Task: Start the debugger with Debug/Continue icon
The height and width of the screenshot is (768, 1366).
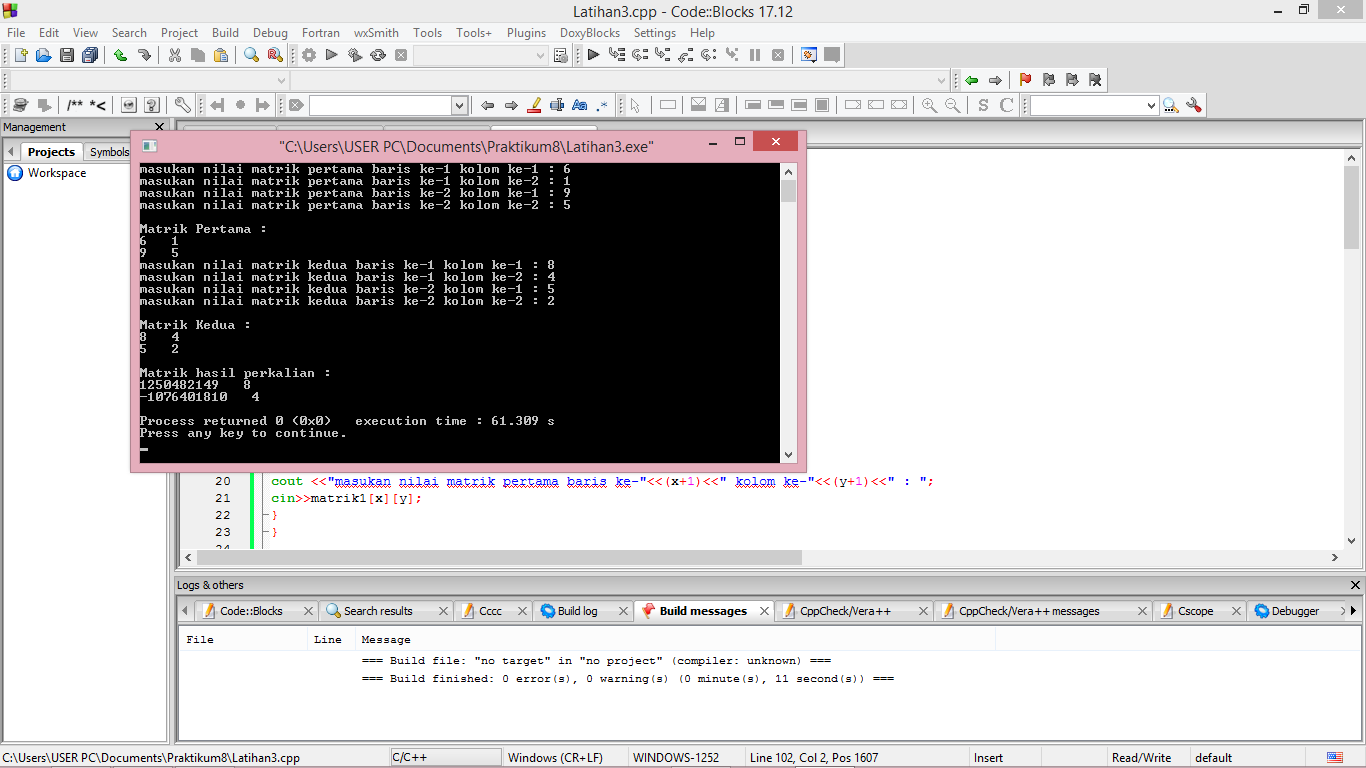Action: [593, 55]
